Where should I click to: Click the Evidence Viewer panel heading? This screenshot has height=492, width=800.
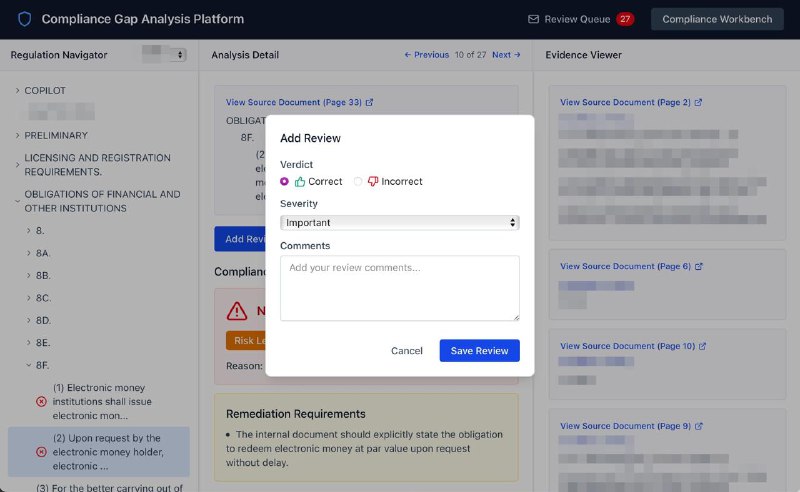tap(583, 55)
